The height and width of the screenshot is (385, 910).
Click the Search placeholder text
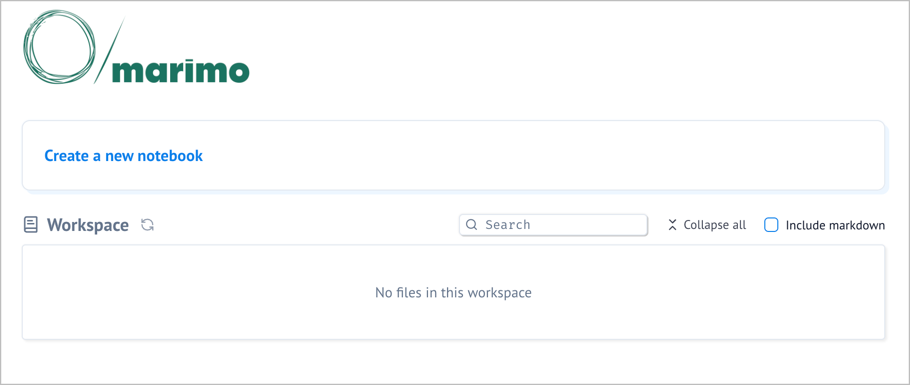(x=508, y=225)
